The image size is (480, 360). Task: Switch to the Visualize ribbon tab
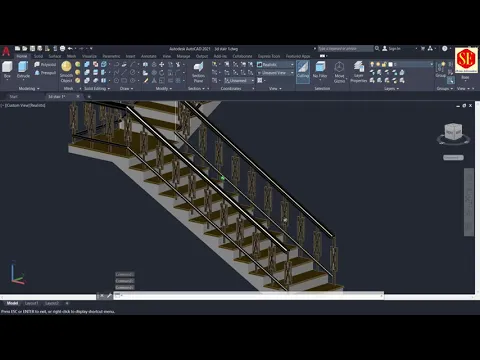click(x=89, y=56)
